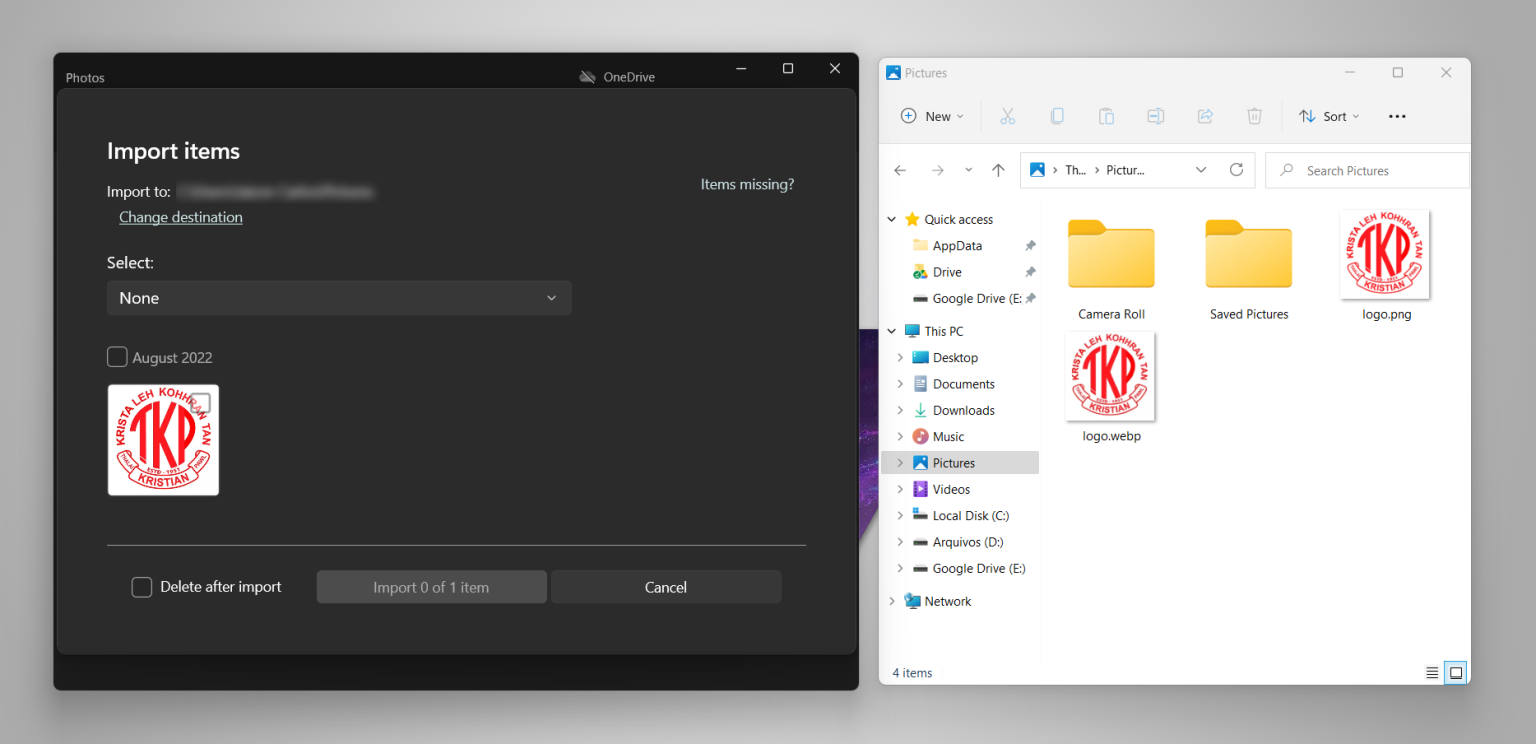Switch to details list view icon
This screenshot has height=744, width=1536.
(x=1432, y=673)
